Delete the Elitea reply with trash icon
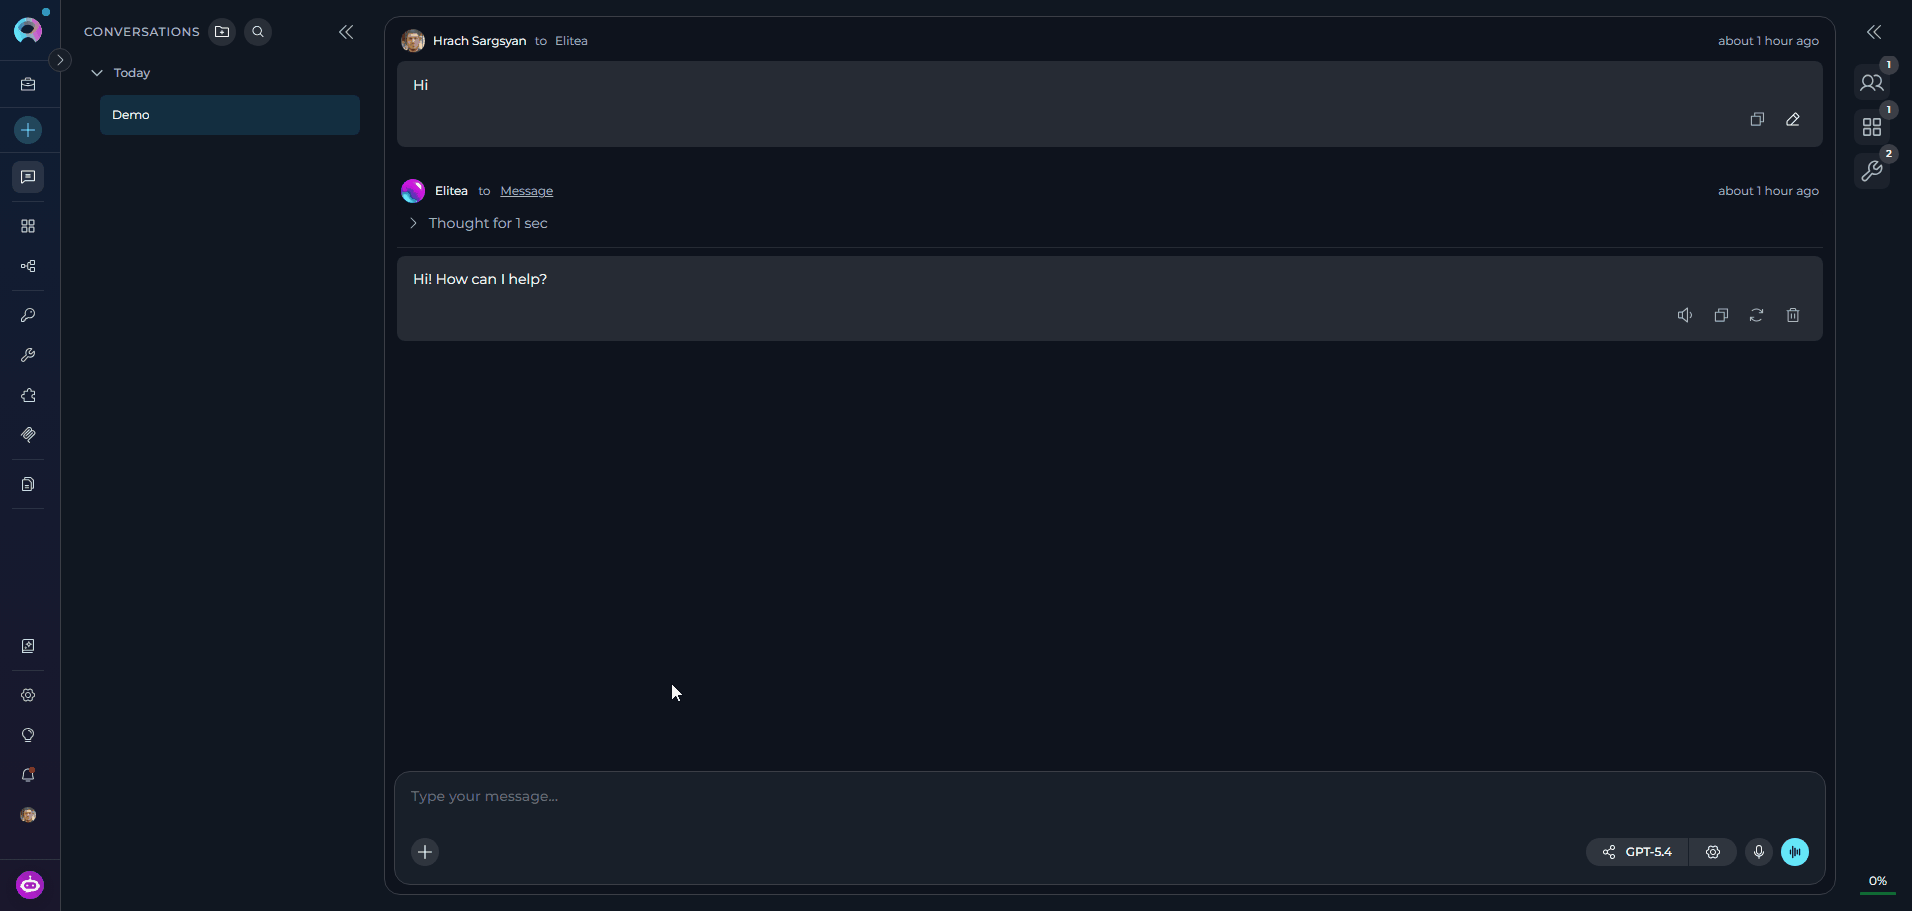1912x911 pixels. pos(1793,315)
